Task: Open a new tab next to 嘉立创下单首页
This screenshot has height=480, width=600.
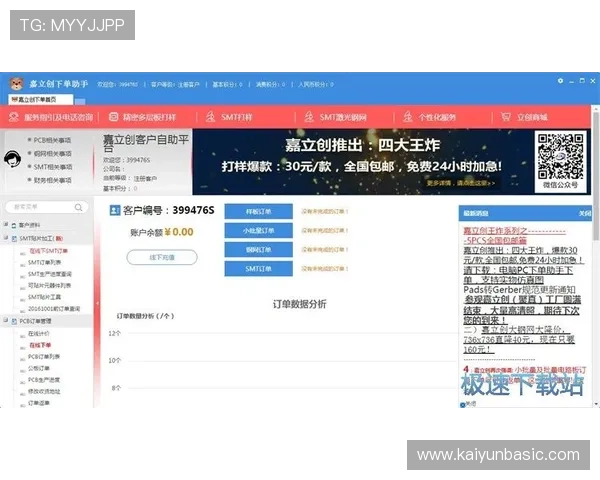Action: (80, 101)
